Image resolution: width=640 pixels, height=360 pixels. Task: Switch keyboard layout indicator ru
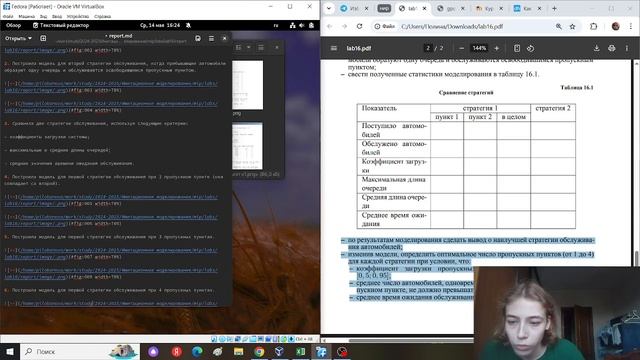coord(276,25)
